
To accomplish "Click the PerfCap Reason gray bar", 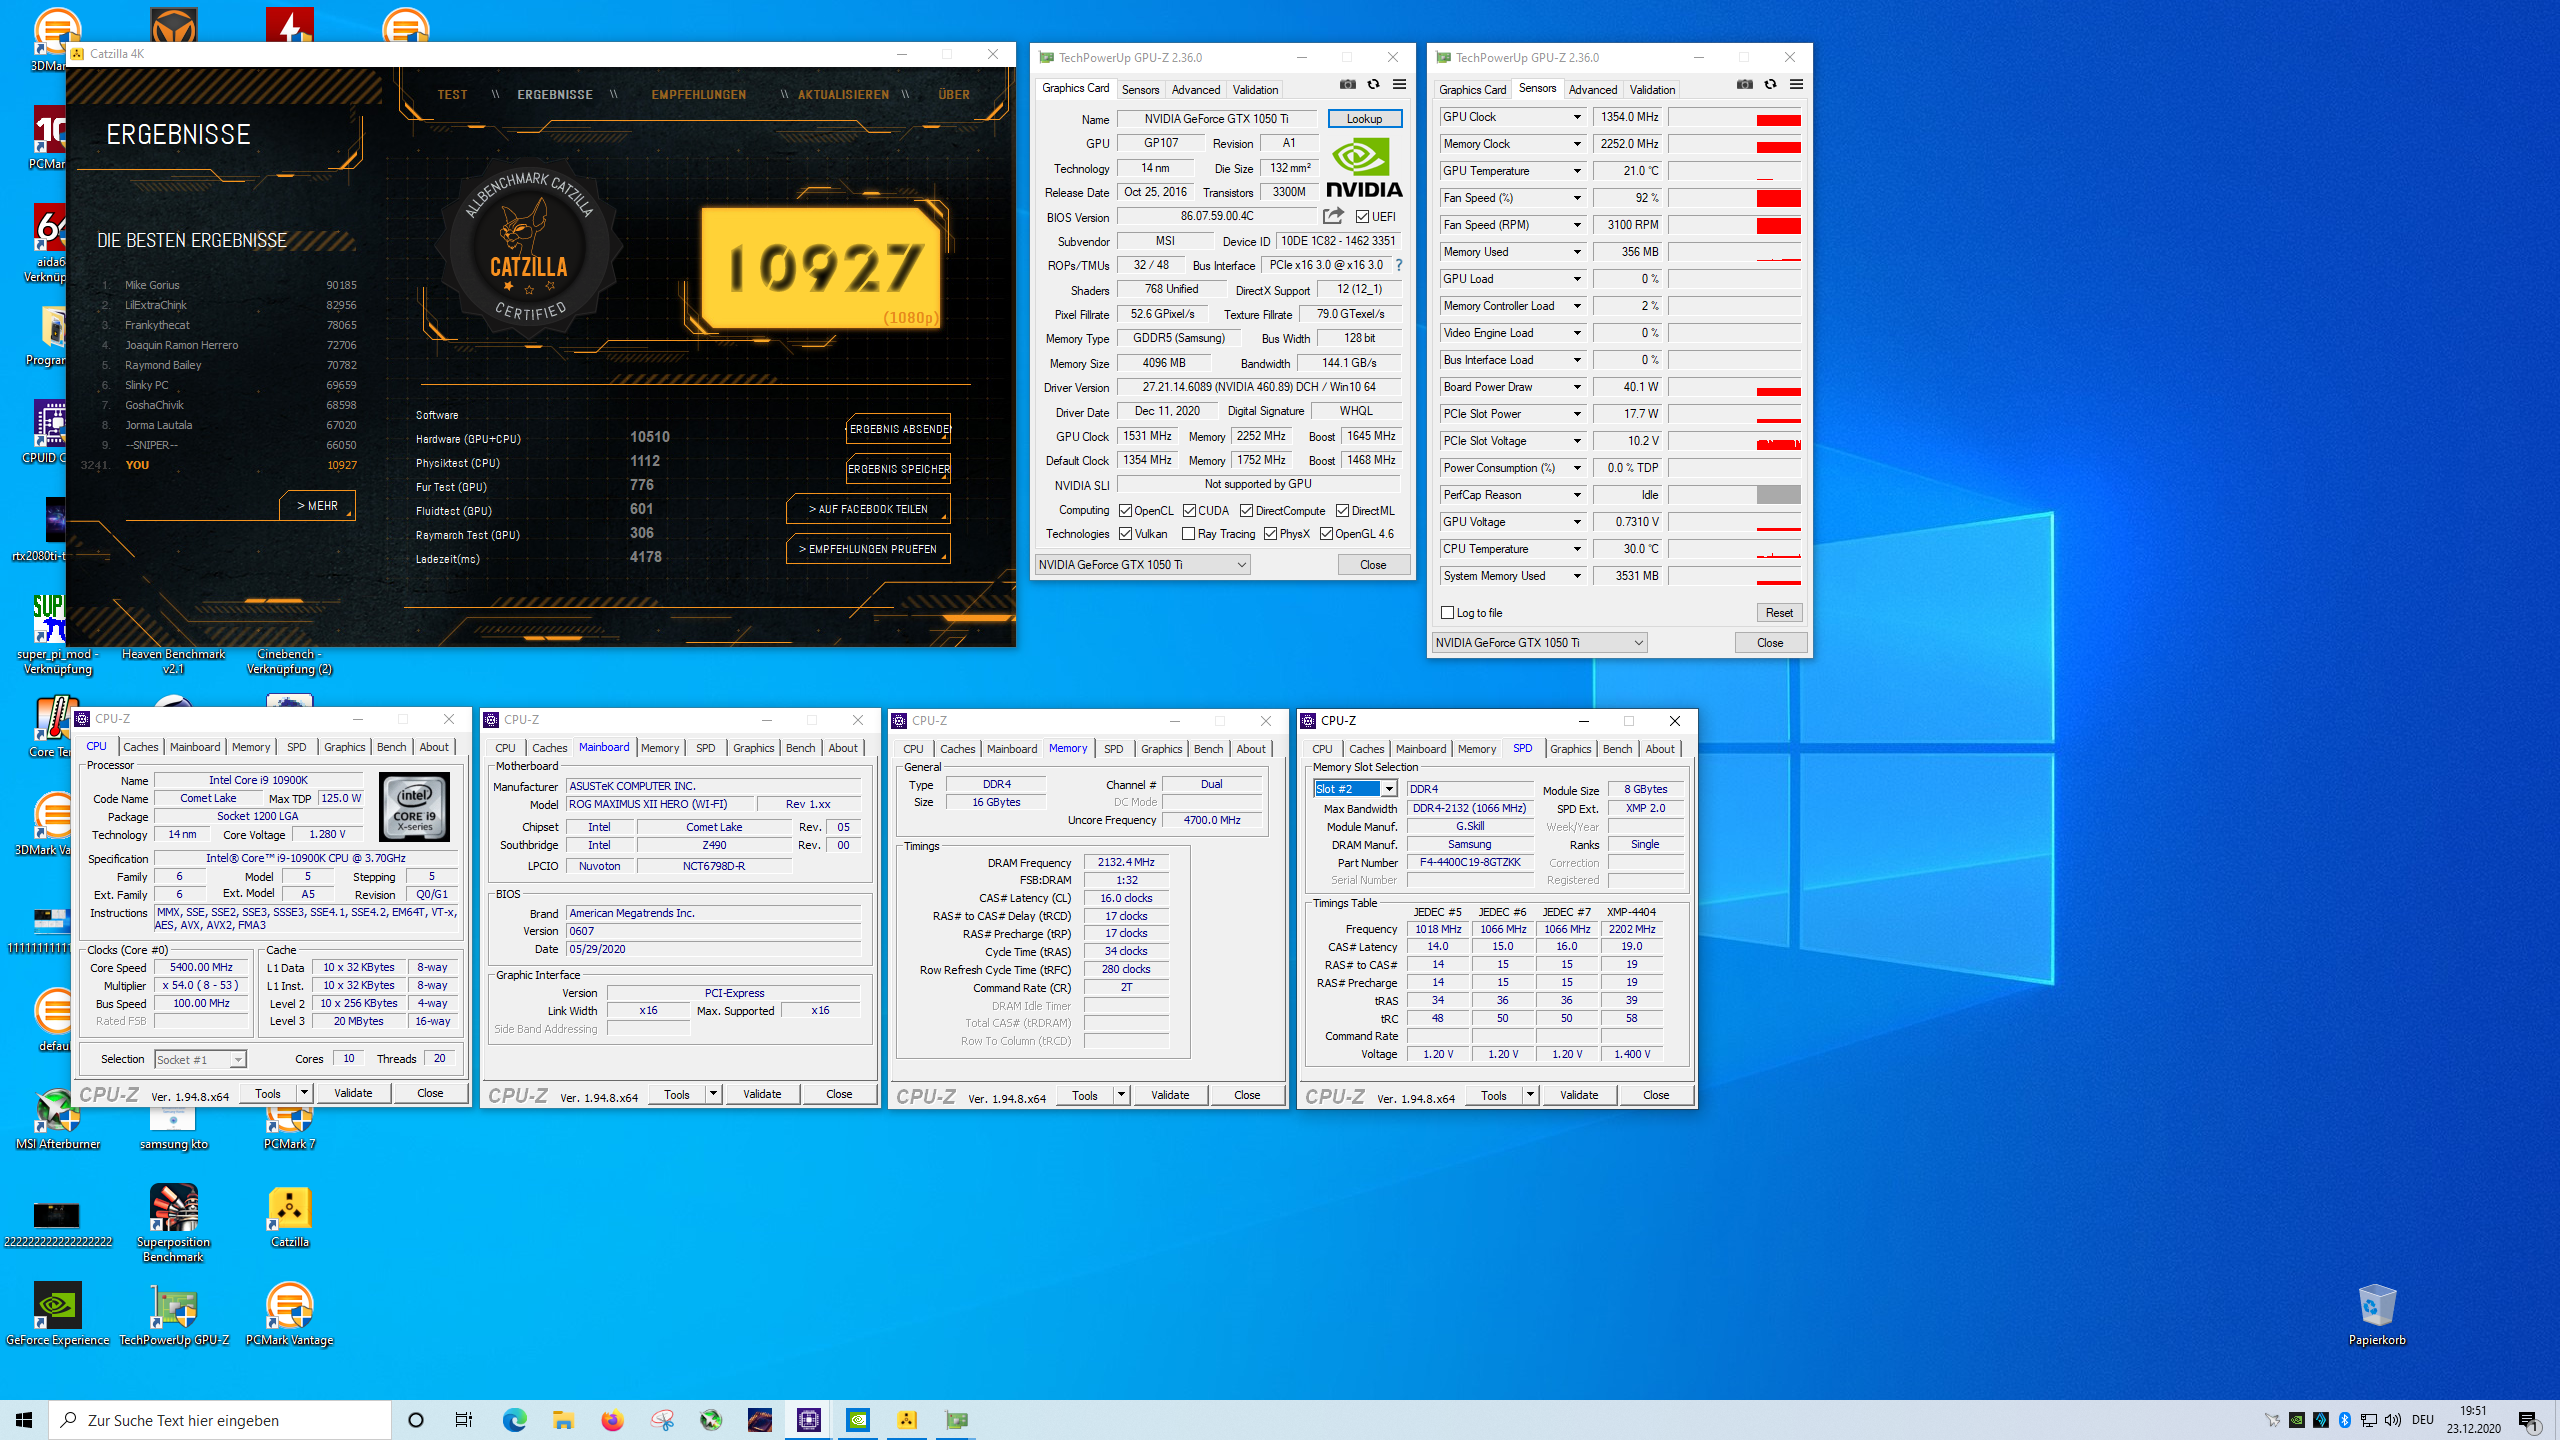I will tap(1779, 495).
